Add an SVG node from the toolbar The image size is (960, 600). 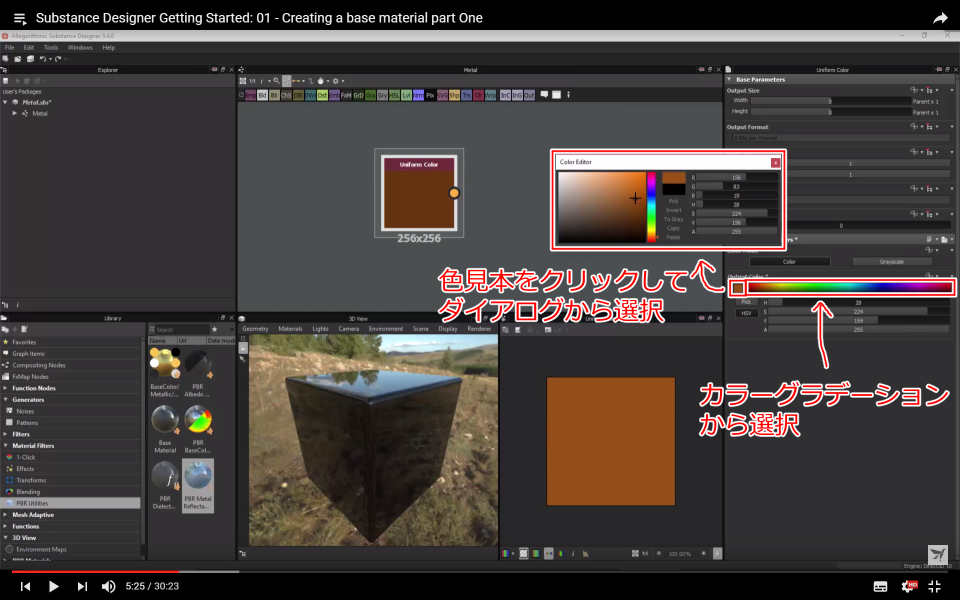tap(442, 96)
